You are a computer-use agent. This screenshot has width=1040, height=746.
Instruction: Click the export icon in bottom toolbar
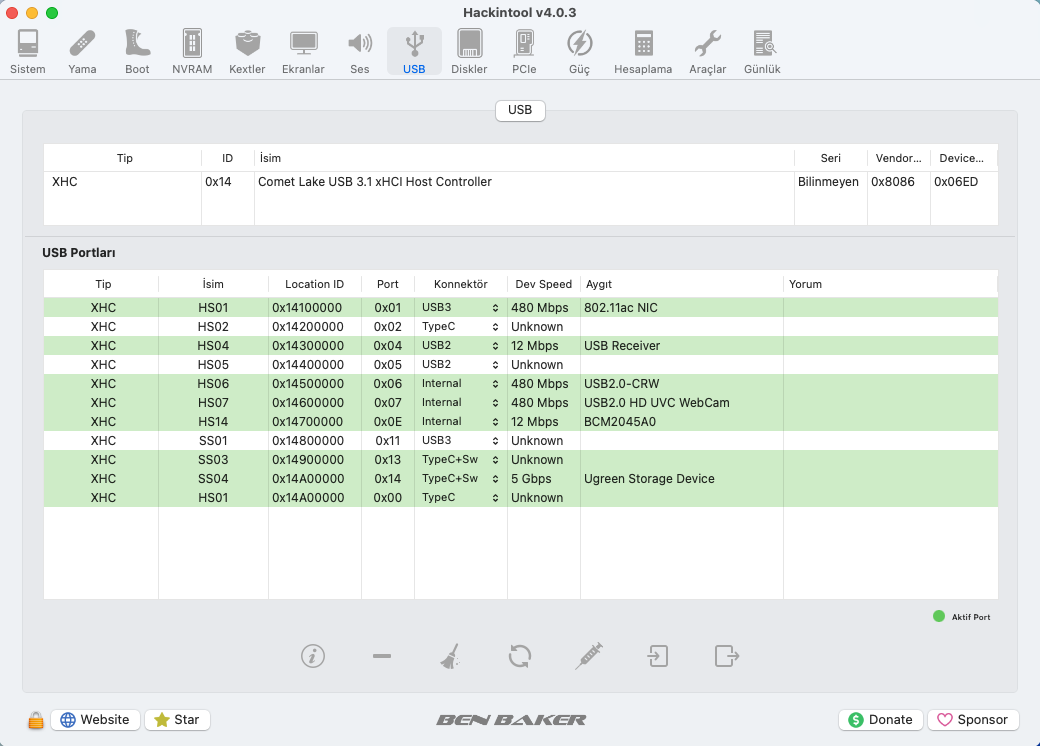pos(726,656)
